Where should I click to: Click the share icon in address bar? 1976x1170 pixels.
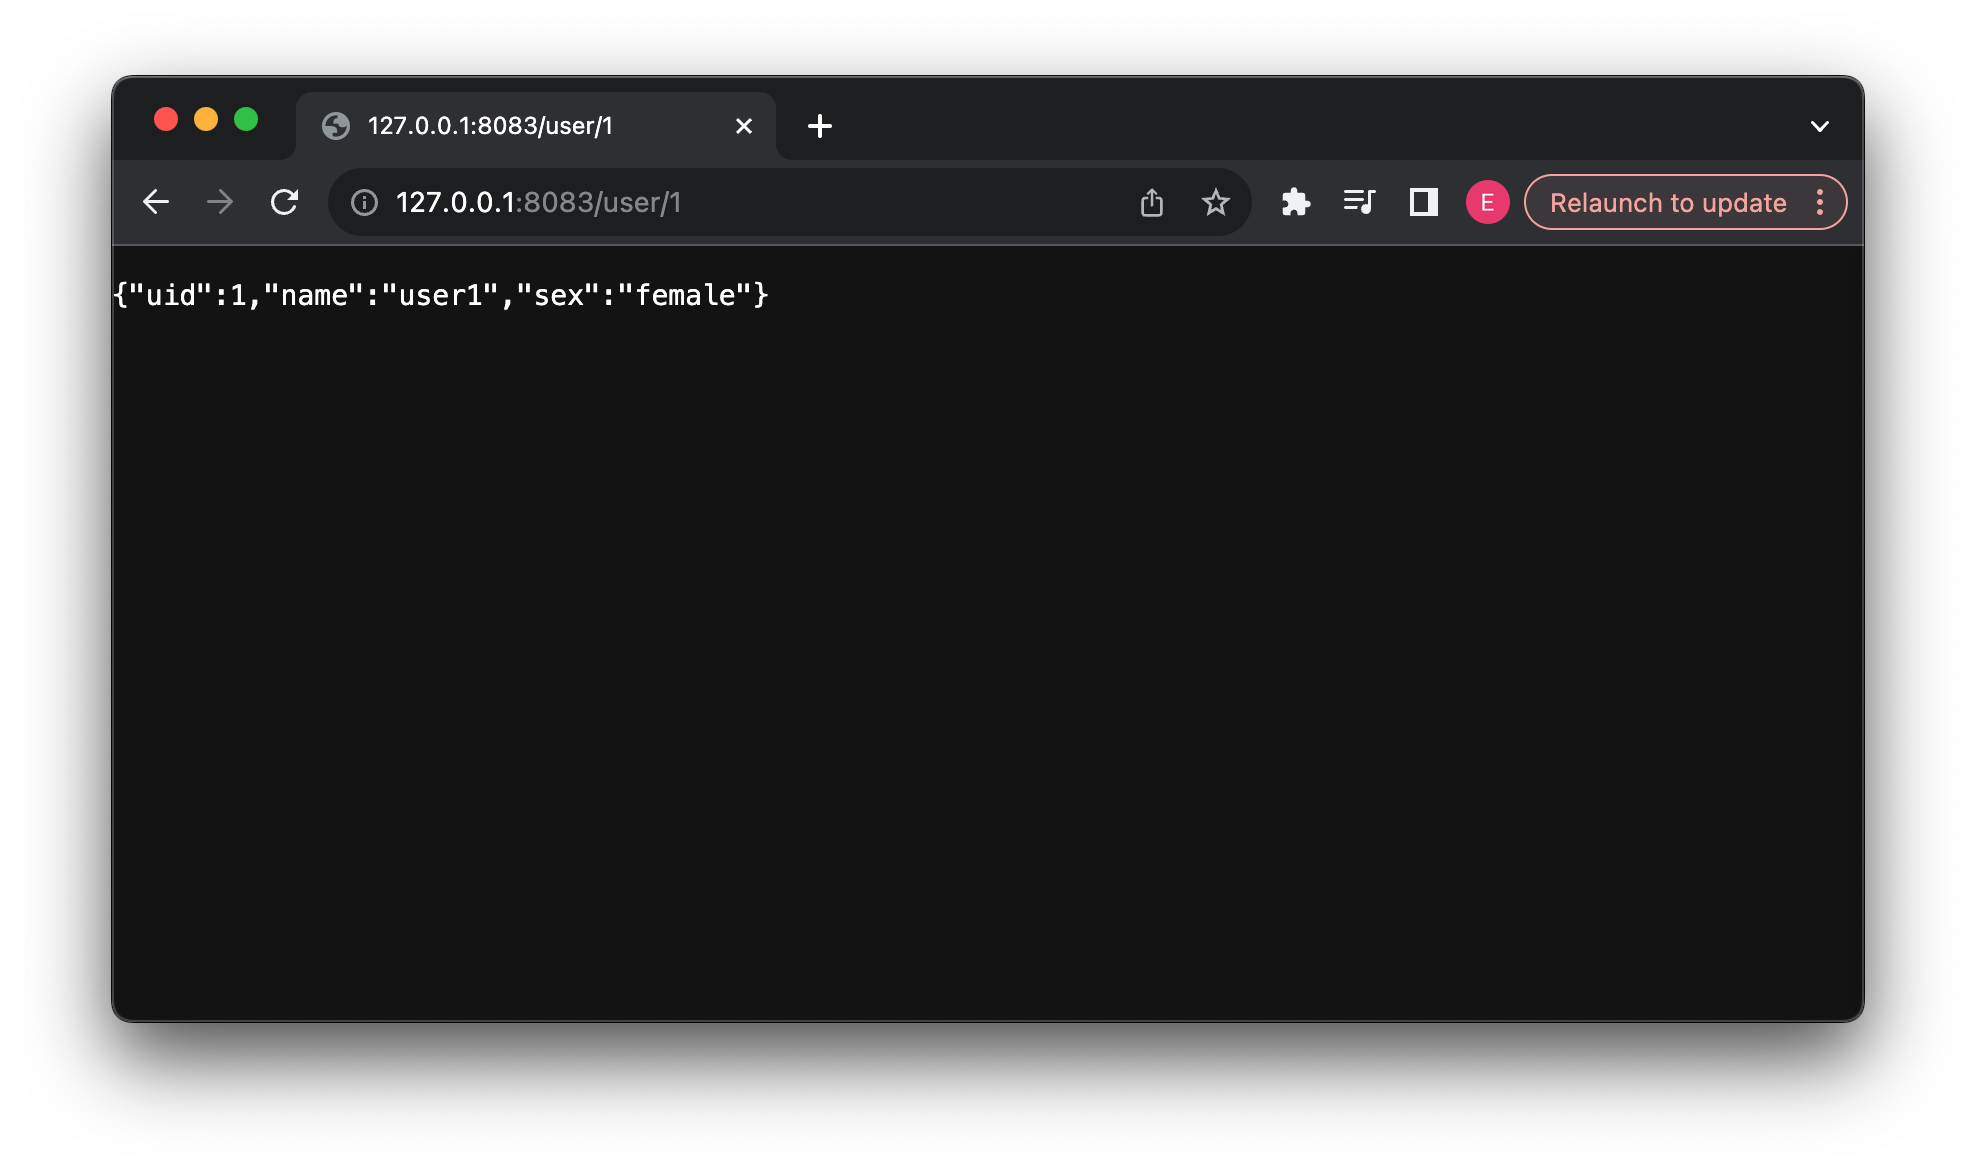click(1152, 202)
